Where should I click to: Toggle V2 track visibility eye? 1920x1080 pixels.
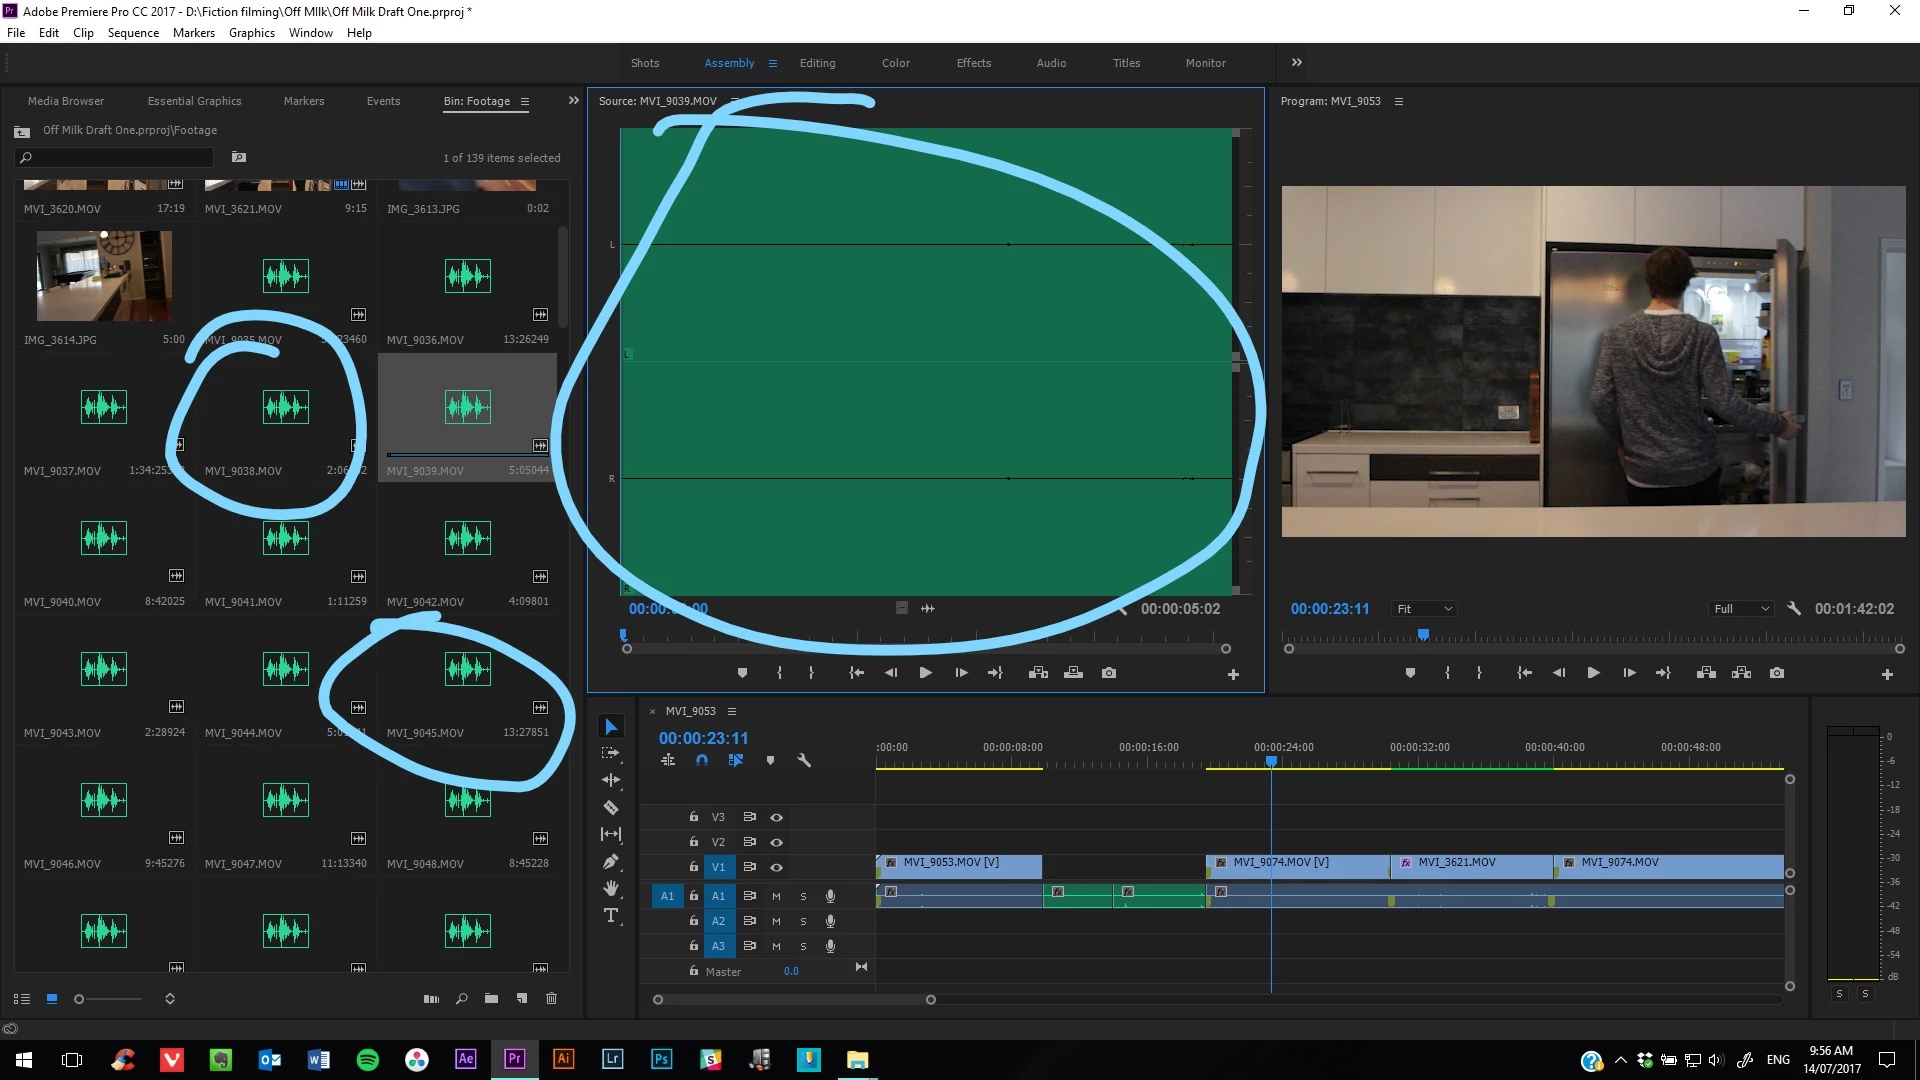776,842
